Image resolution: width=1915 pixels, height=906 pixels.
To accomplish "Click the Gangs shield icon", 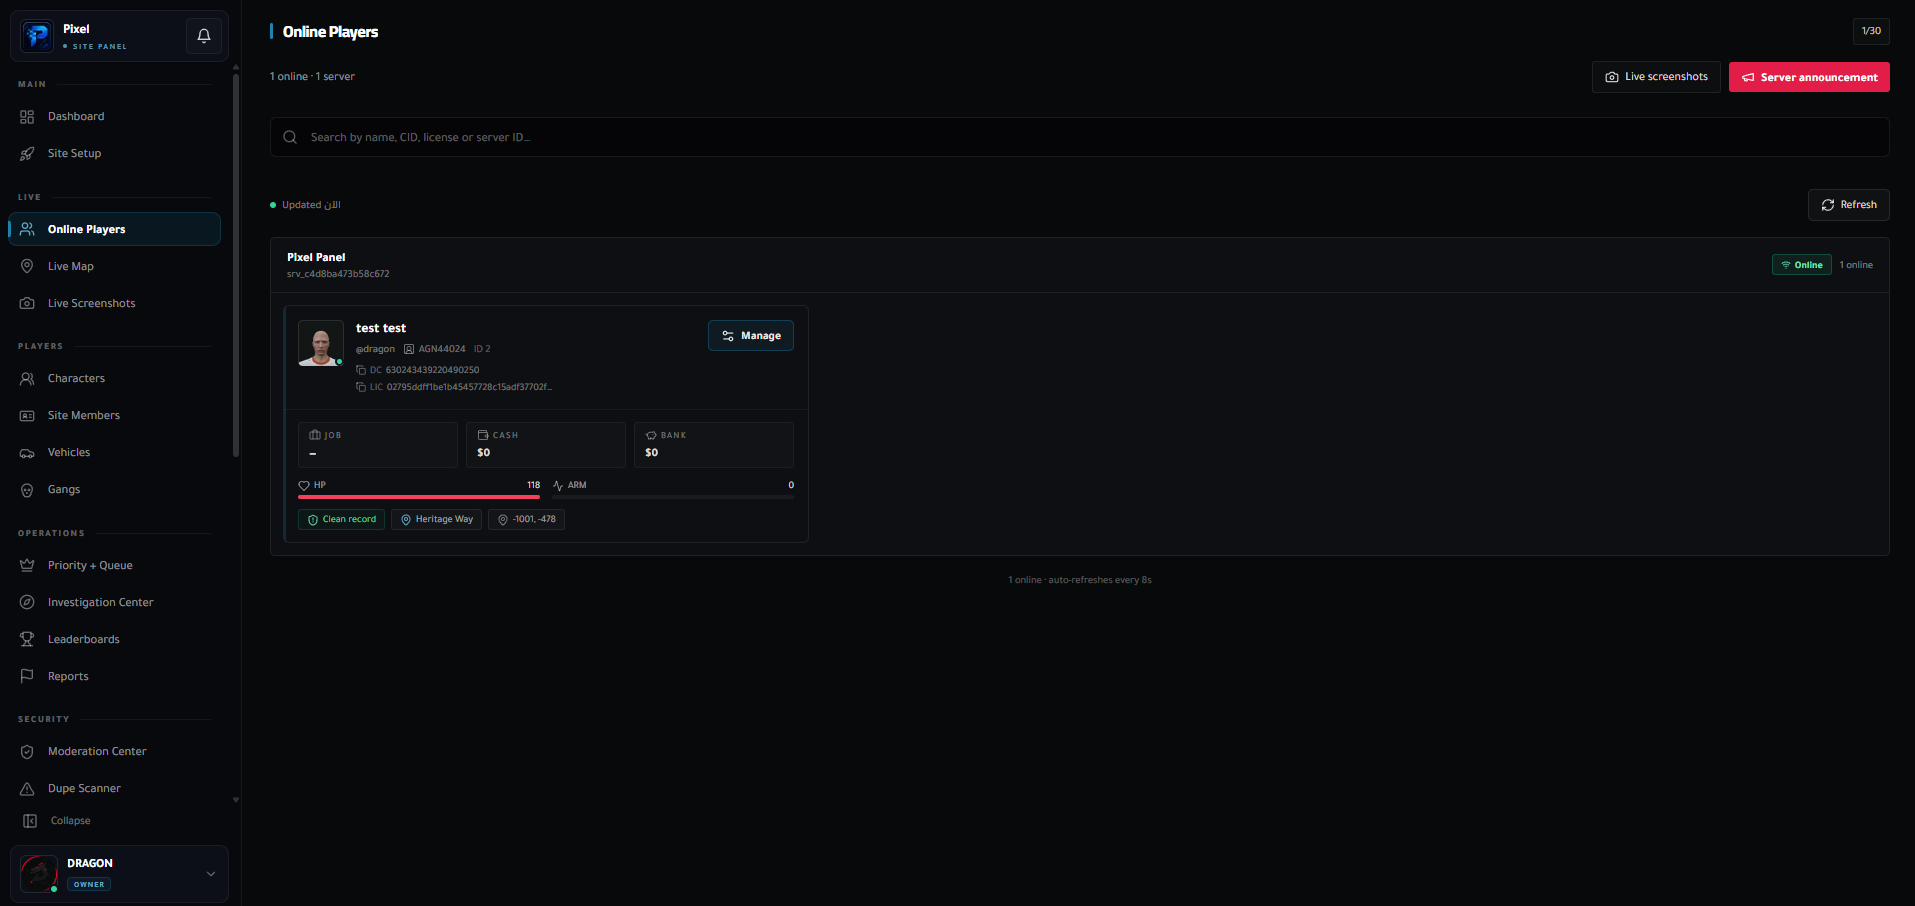I will coord(27,490).
